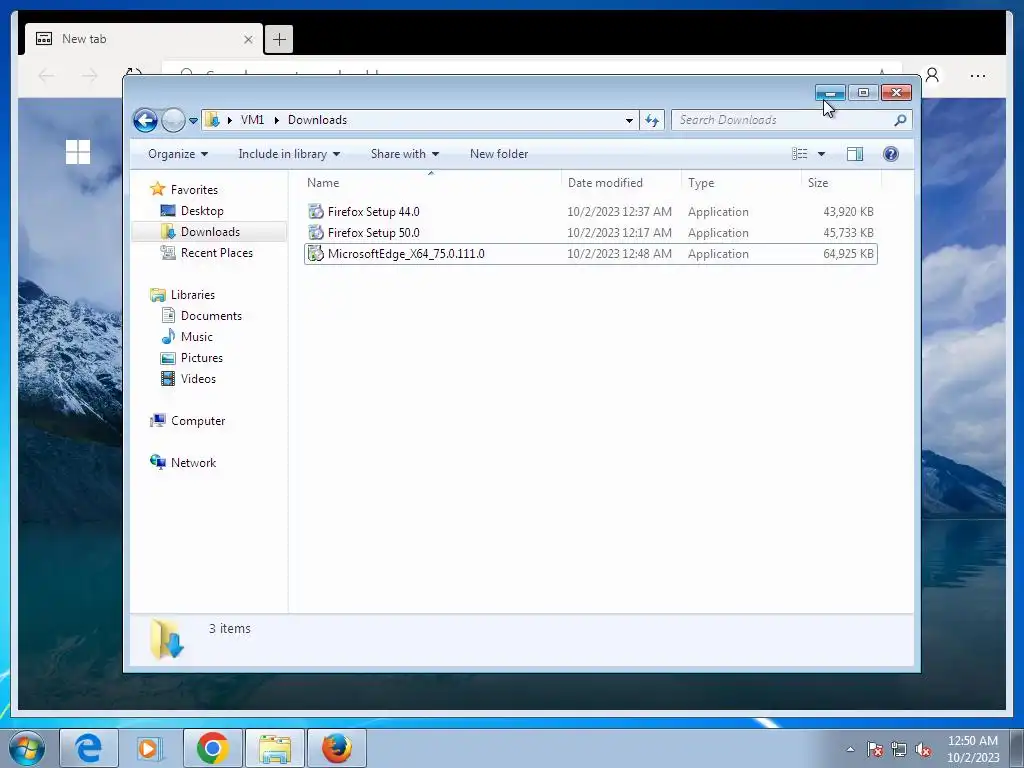Image resolution: width=1024 pixels, height=768 pixels.
Task: Select Computer in the navigation pane
Action: tap(198, 421)
